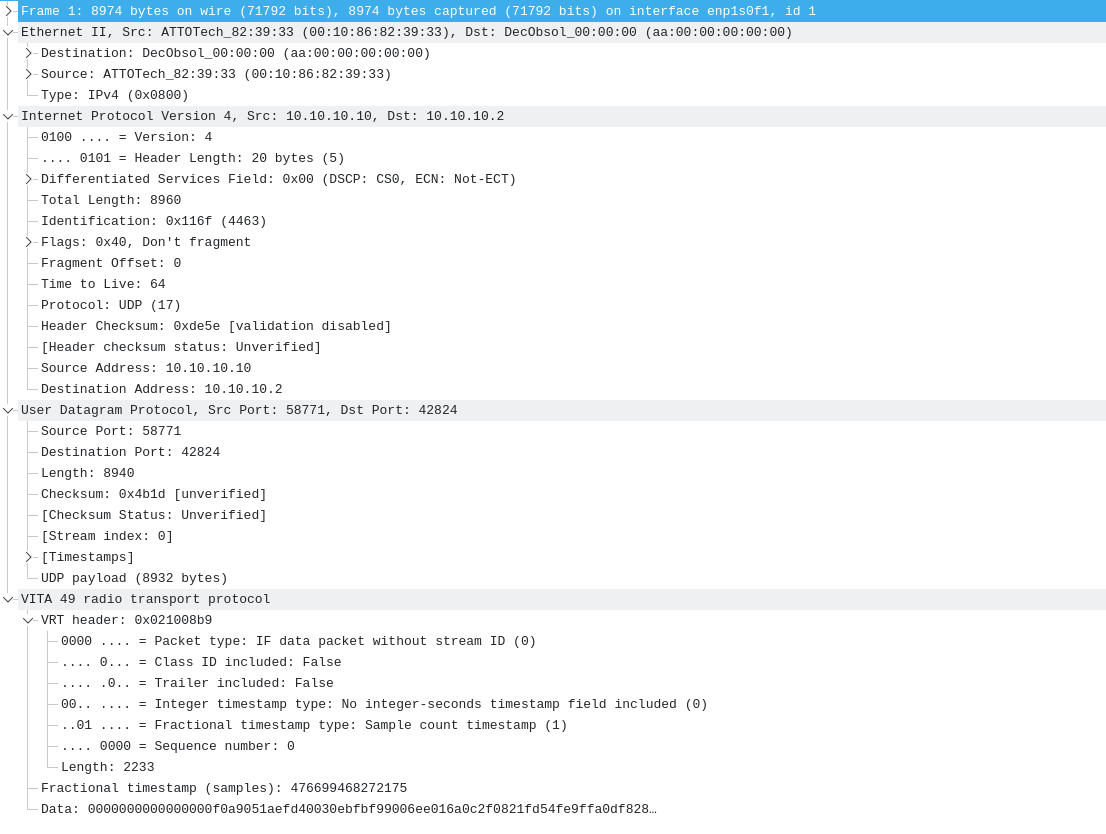This screenshot has width=1106, height=834.
Task: Select the Destination Port: 42824 field
Action: point(130,452)
